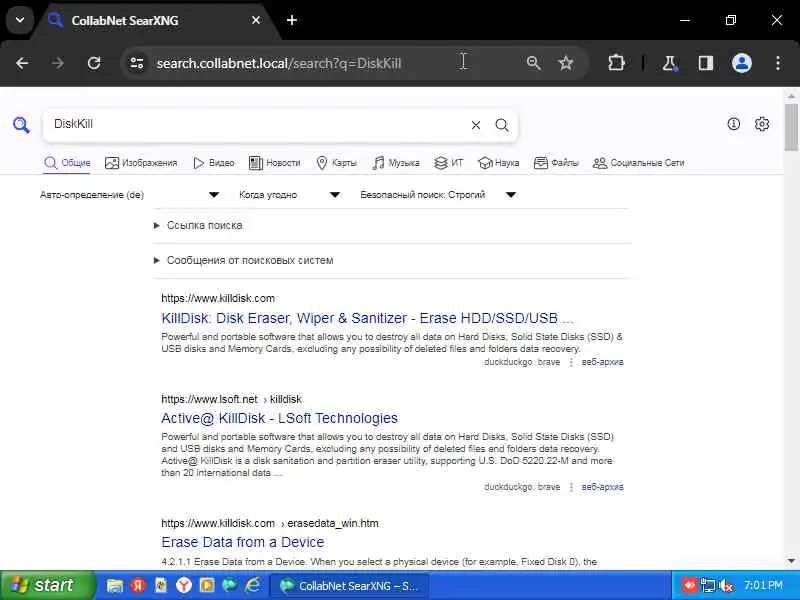This screenshot has height=600, width=800.
Task: Click the muted volume tray icon
Action: 727,585
